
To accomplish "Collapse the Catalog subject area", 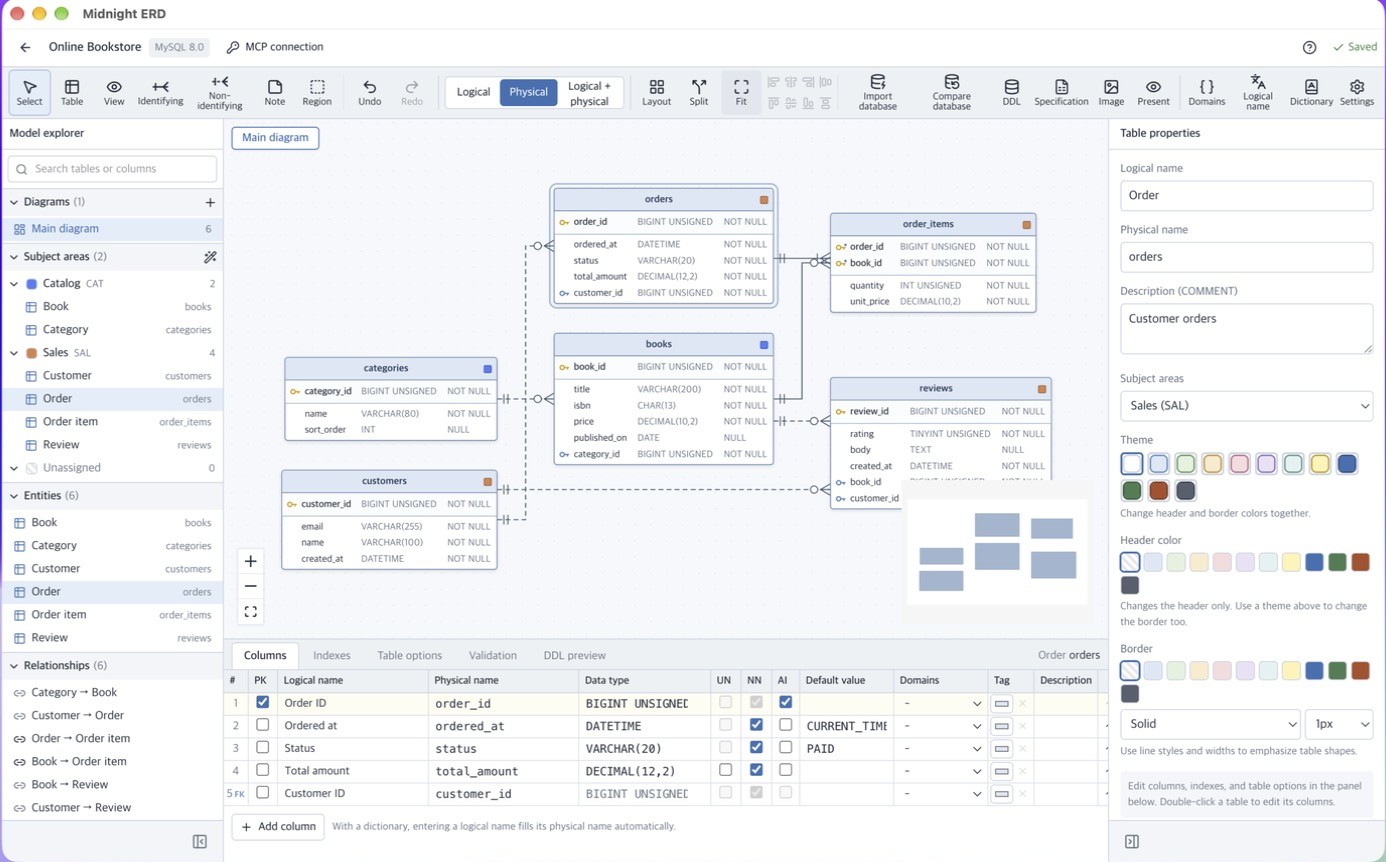I will point(15,284).
